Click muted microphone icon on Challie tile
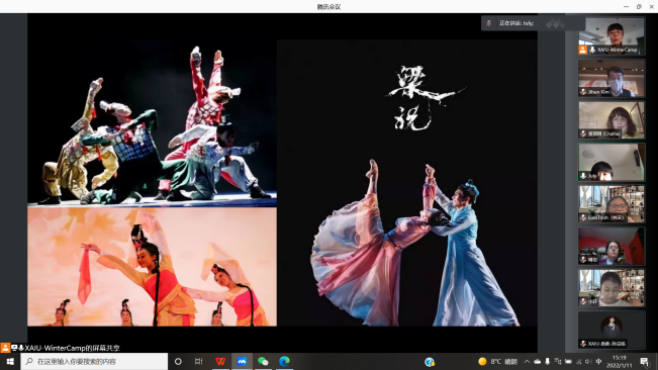658x370 pixels. (583, 134)
